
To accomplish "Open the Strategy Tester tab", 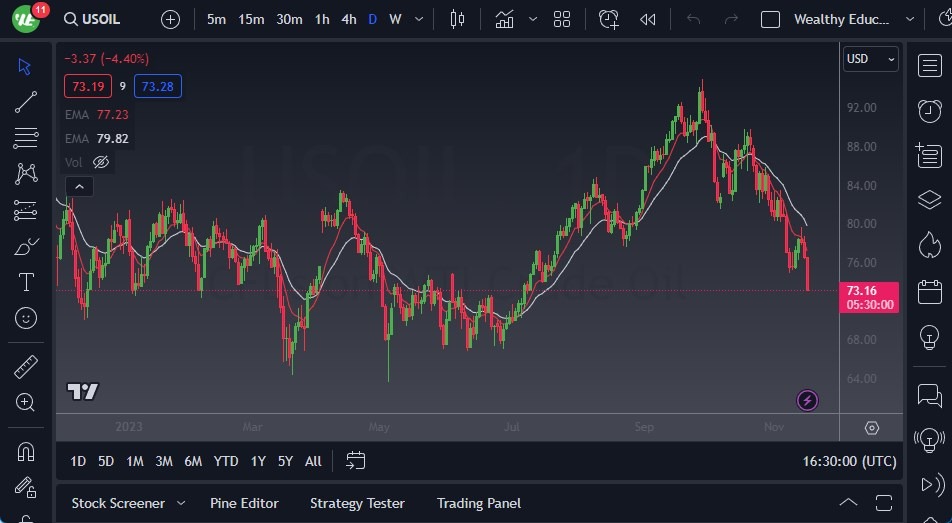I will coord(357,503).
